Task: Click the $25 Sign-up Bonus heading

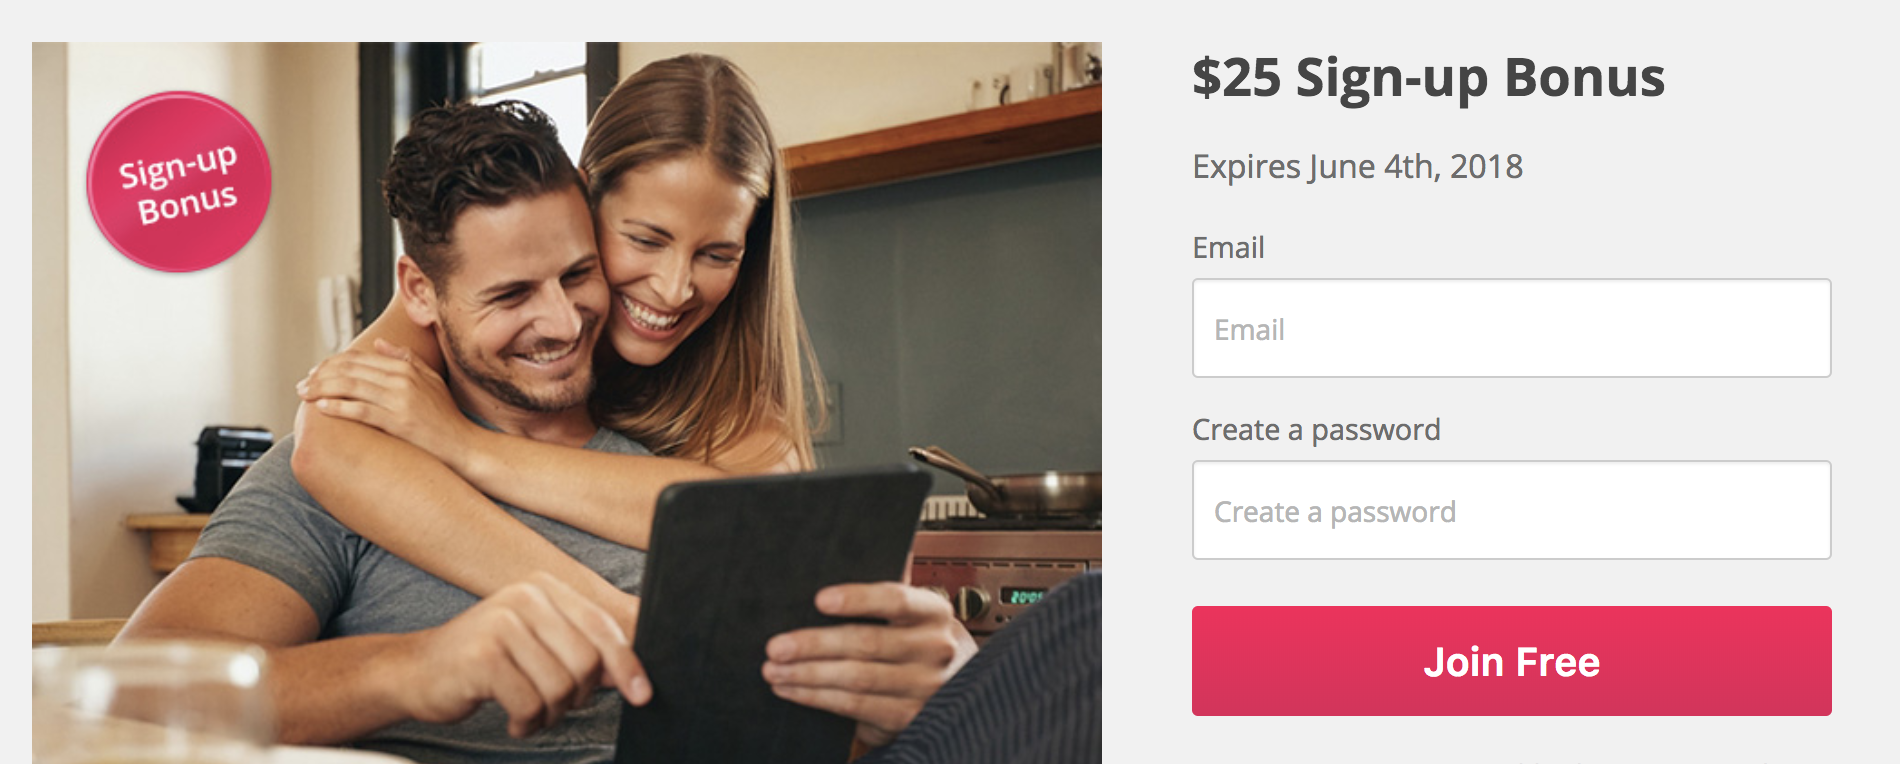Action: click(1428, 78)
